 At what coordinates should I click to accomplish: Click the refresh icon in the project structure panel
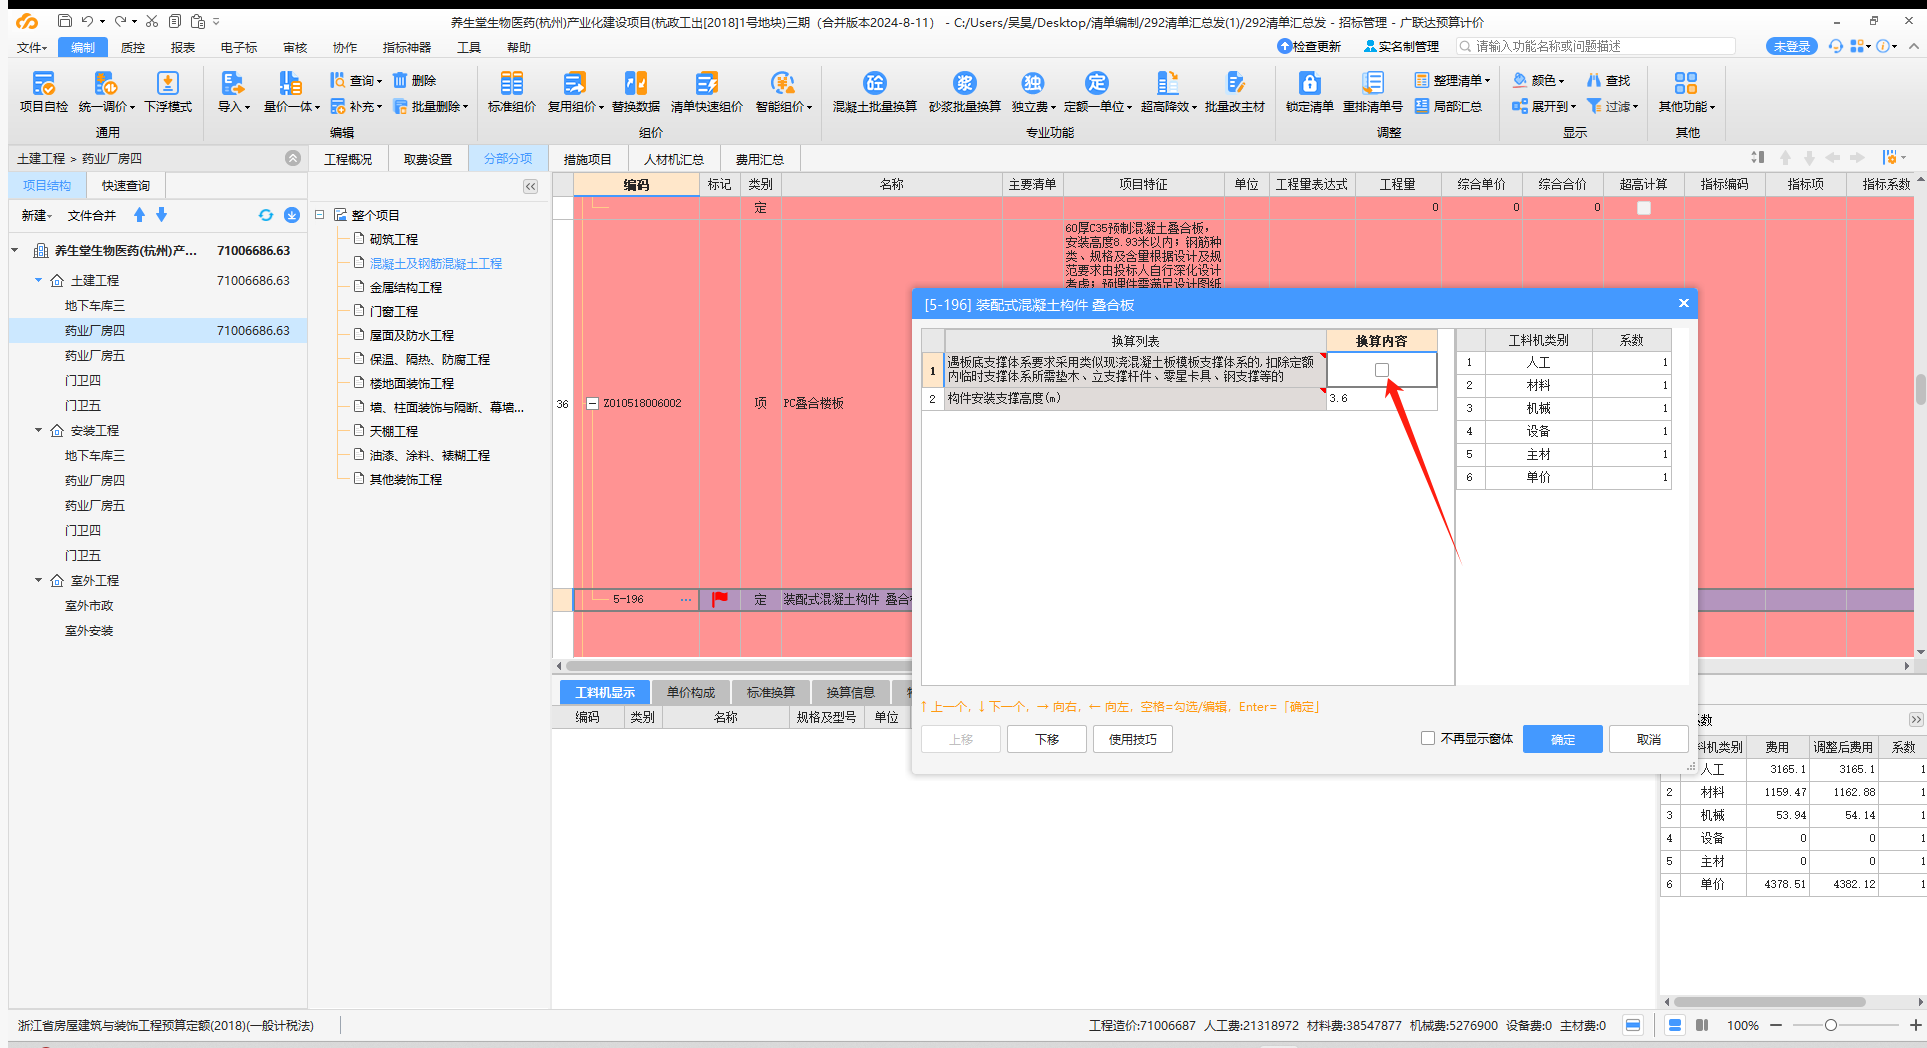266,215
